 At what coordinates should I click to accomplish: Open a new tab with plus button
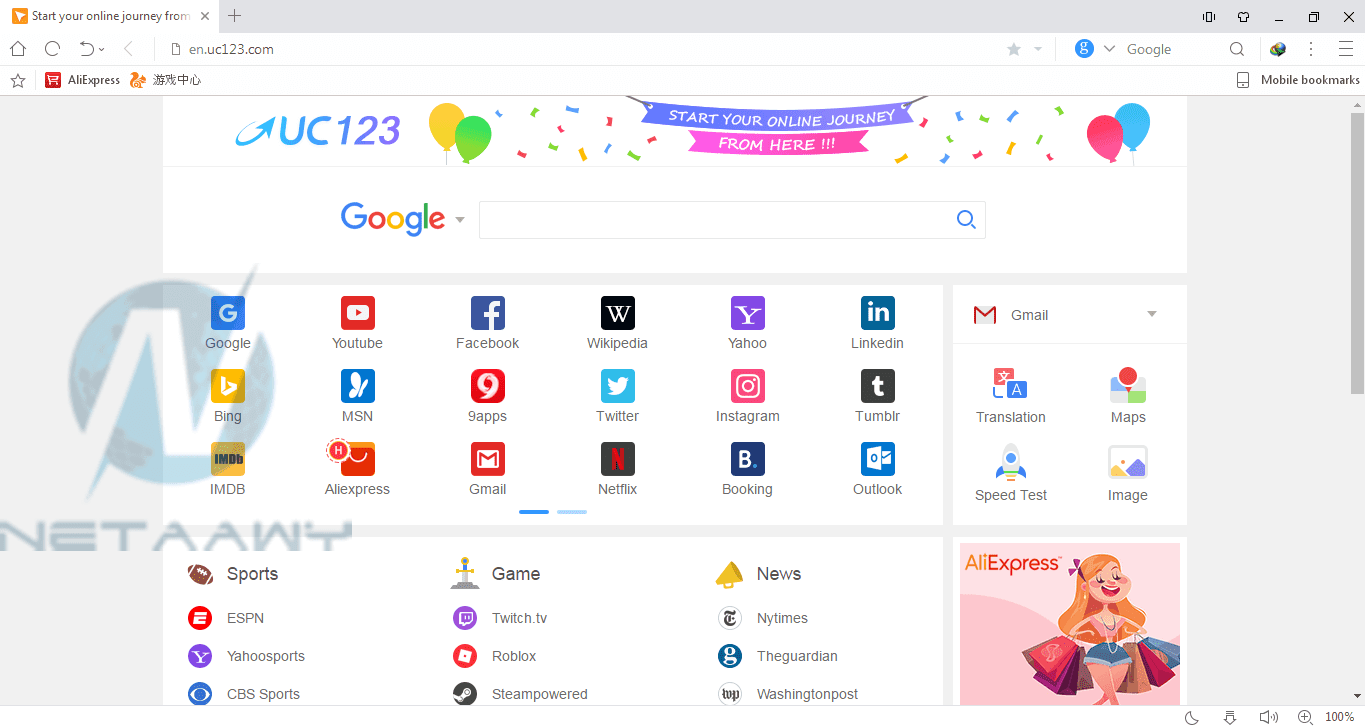235,16
